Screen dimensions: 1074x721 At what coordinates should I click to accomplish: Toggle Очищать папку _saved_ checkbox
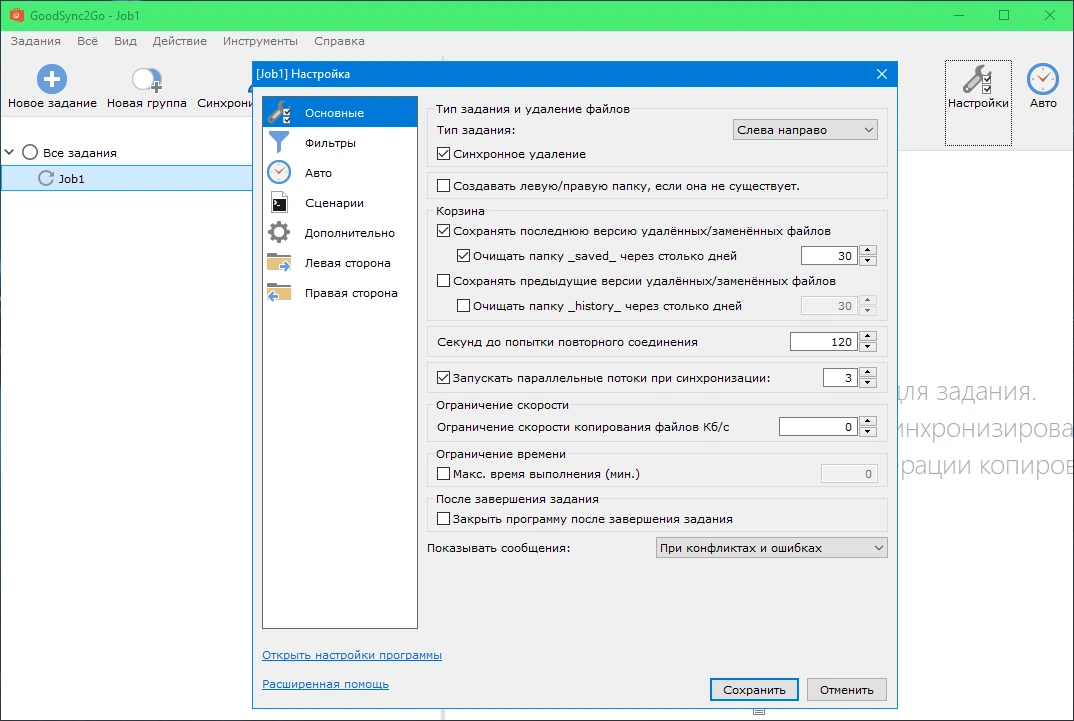pyautogui.click(x=463, y=256)
